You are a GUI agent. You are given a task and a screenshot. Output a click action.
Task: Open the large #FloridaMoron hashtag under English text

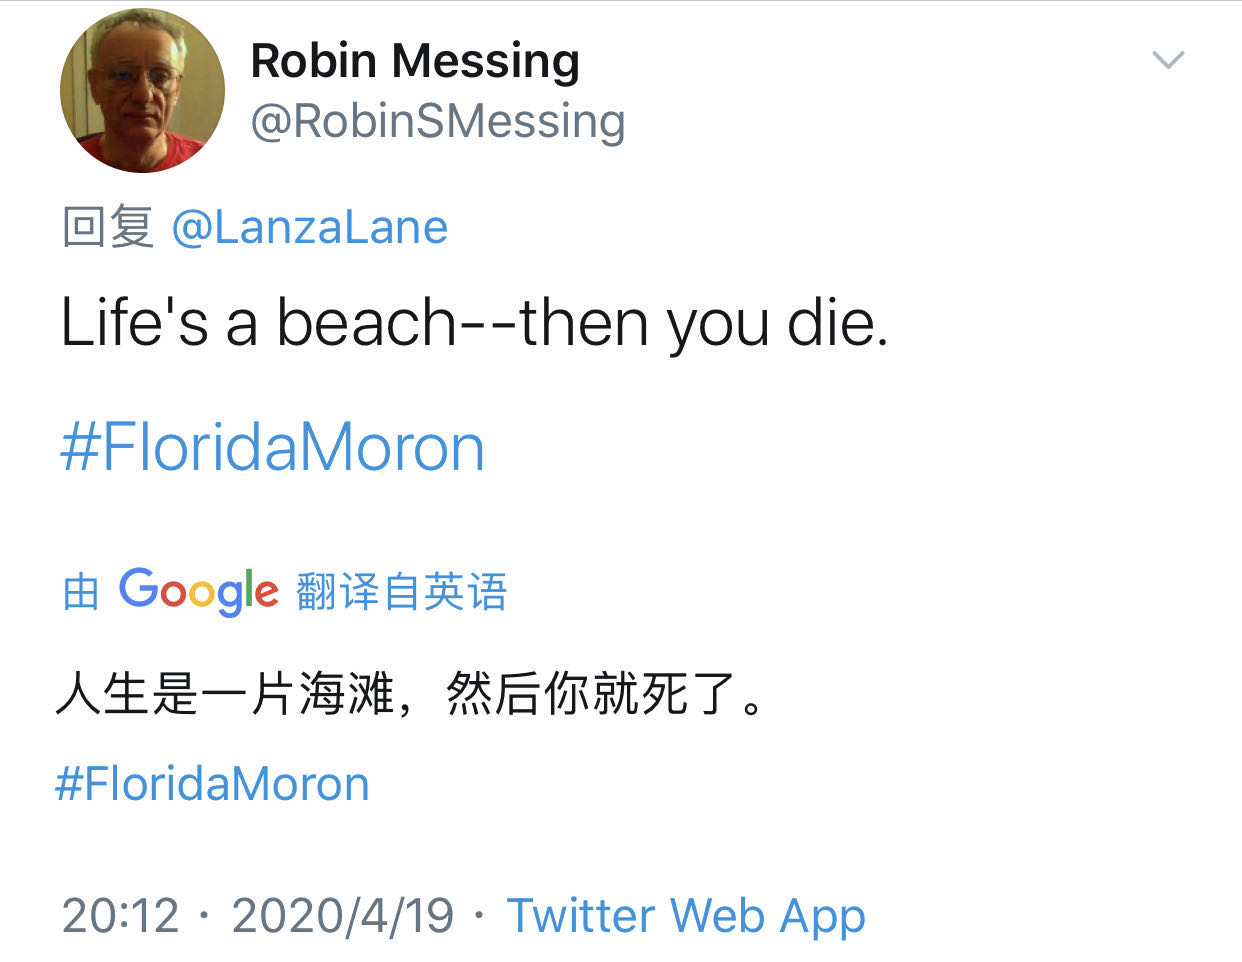coord(272,447)
